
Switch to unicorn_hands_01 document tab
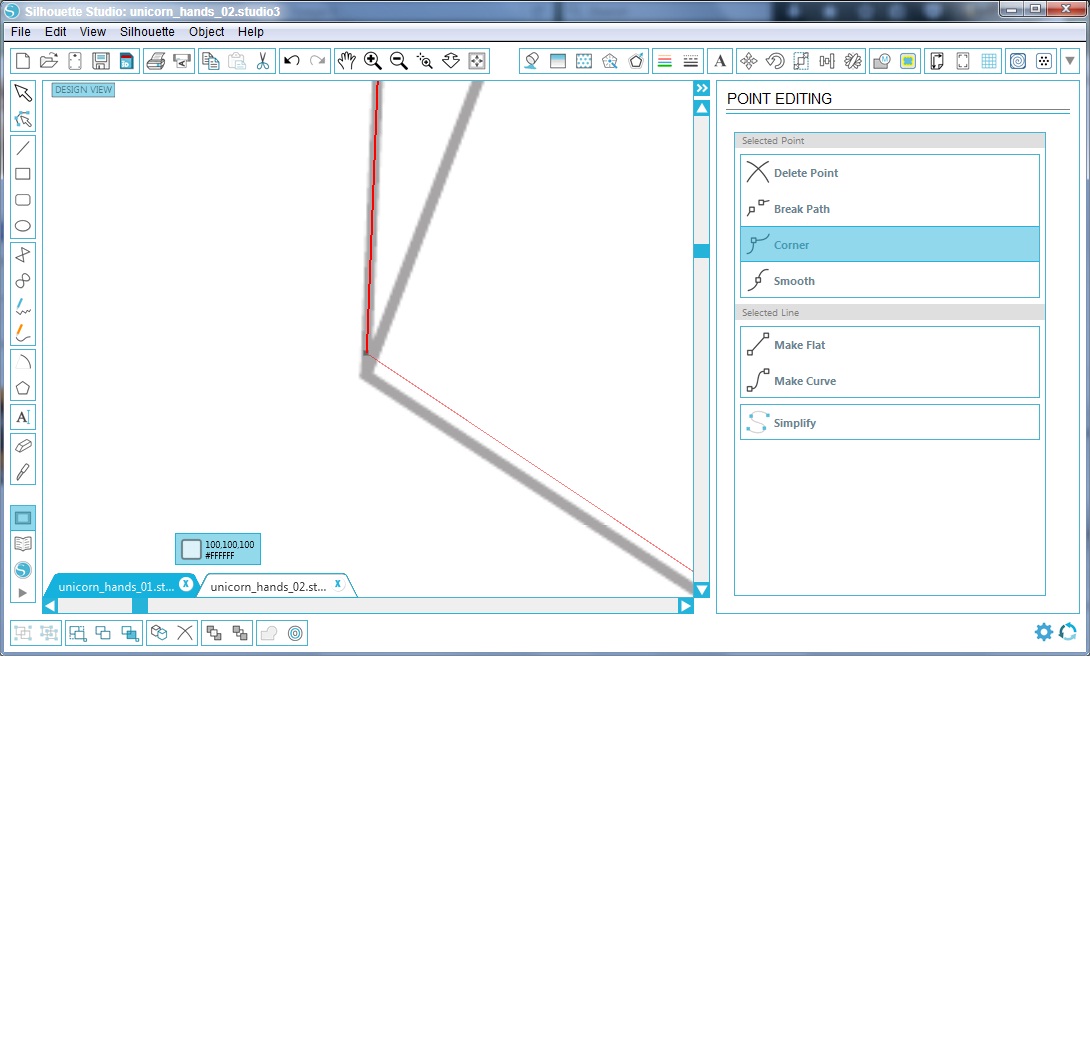pos(115,587)
